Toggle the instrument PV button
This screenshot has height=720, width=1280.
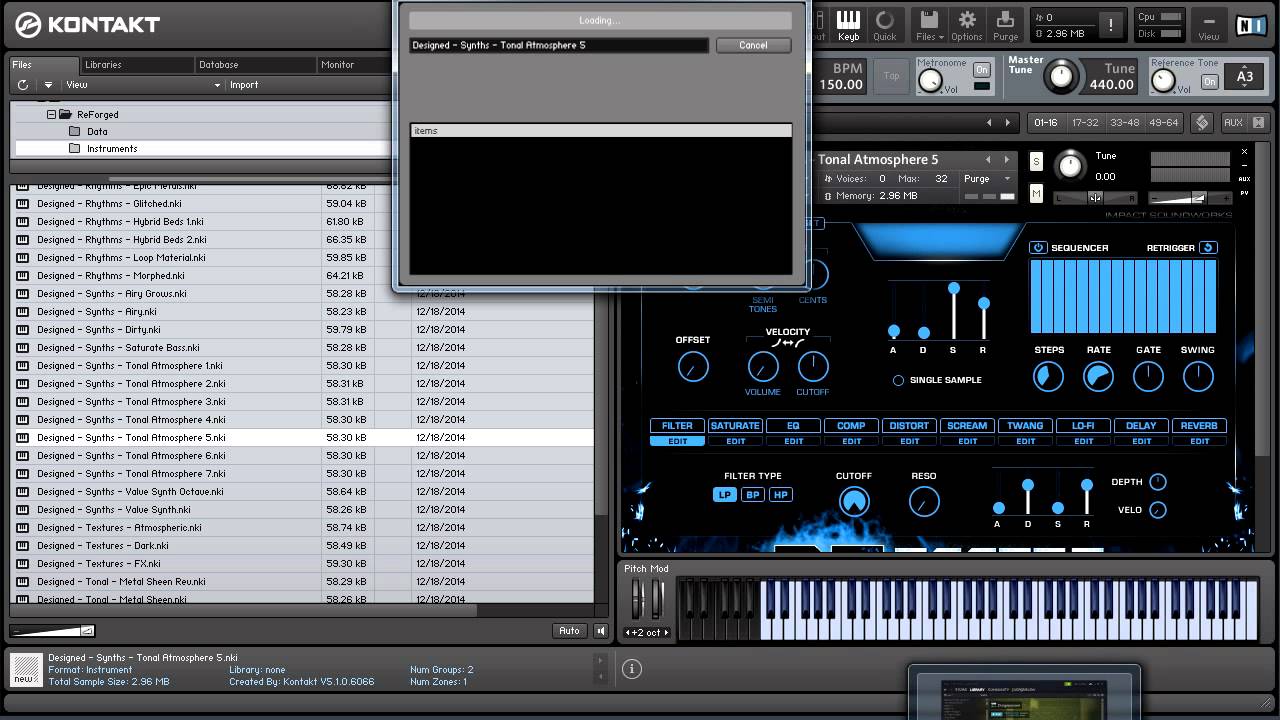pos(1244,193)
